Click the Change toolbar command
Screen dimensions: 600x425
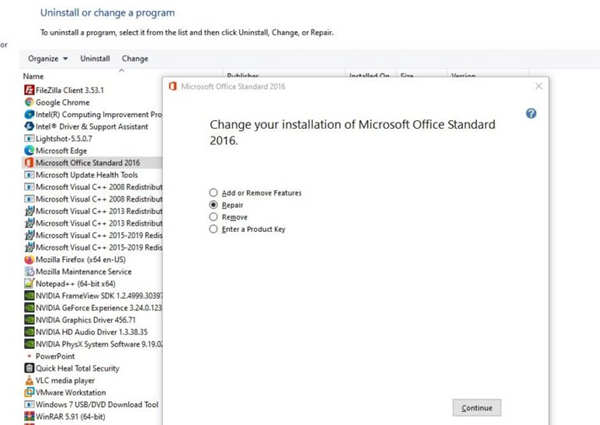(135, 59)
